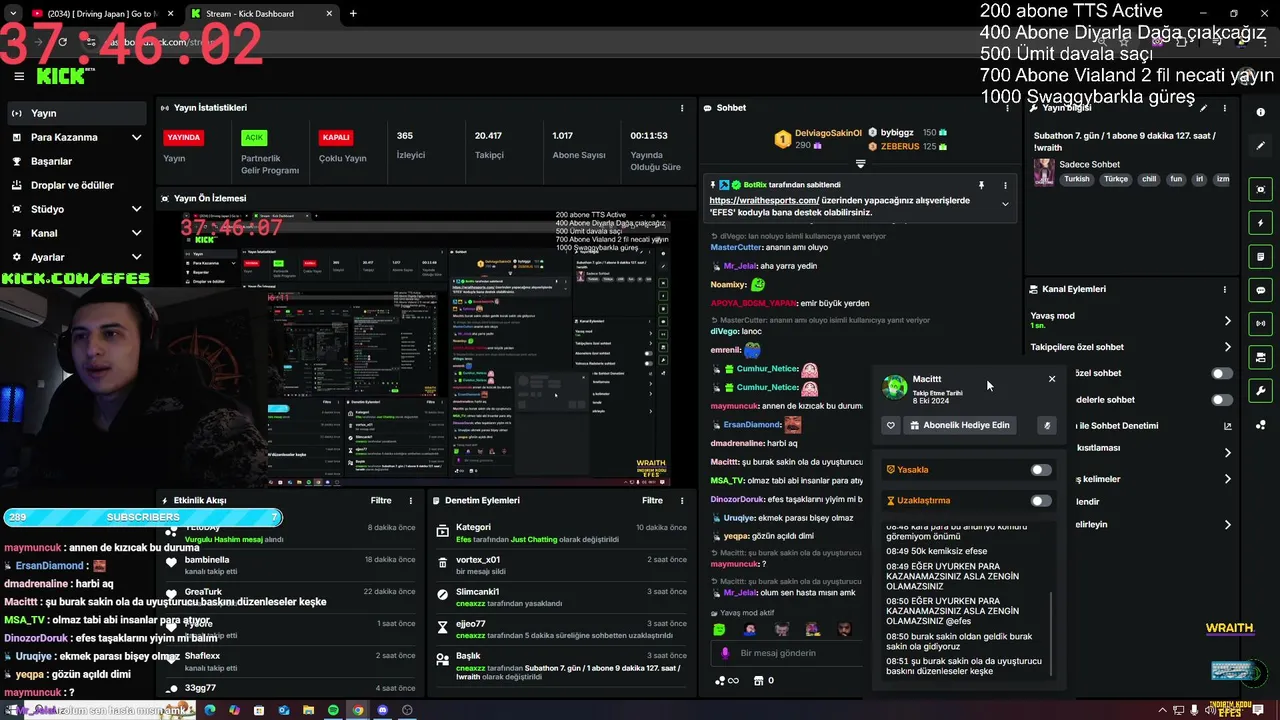Reload the browser page
The width and height of the screenshot is (1280, 720).
tap(63, 42)
